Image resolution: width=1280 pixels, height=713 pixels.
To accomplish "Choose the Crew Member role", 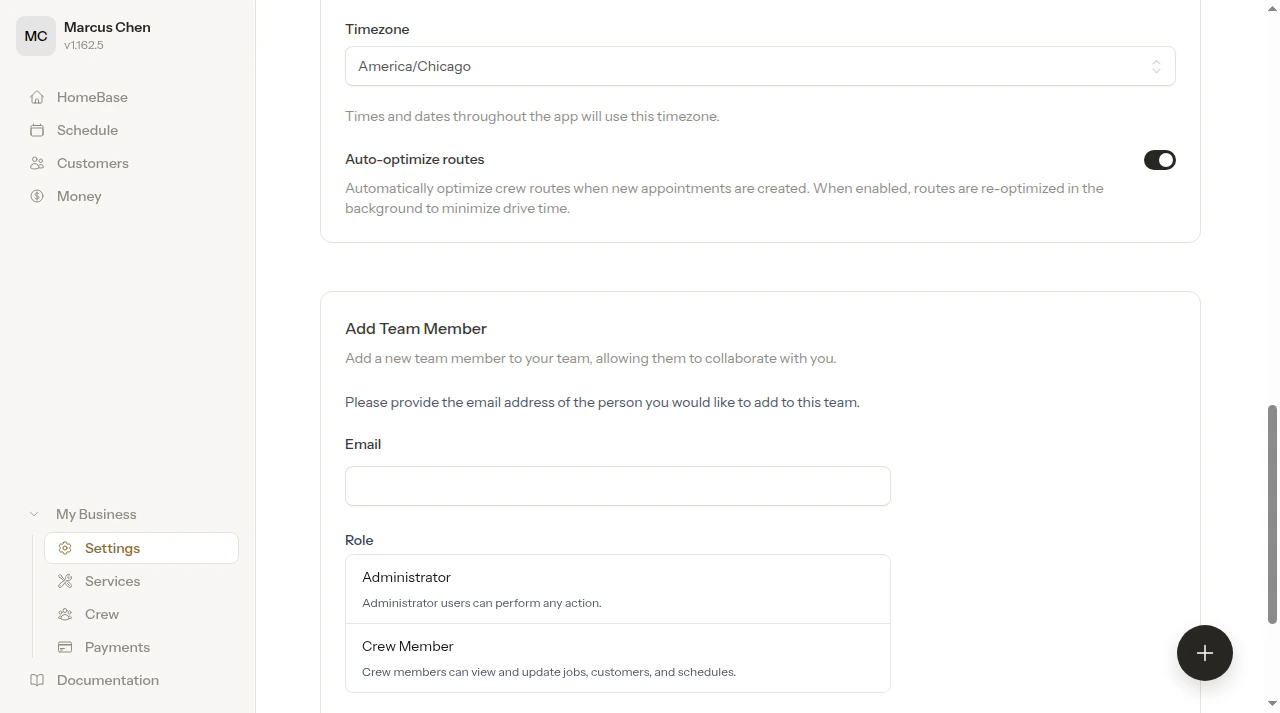I will [x=617, y=657].
